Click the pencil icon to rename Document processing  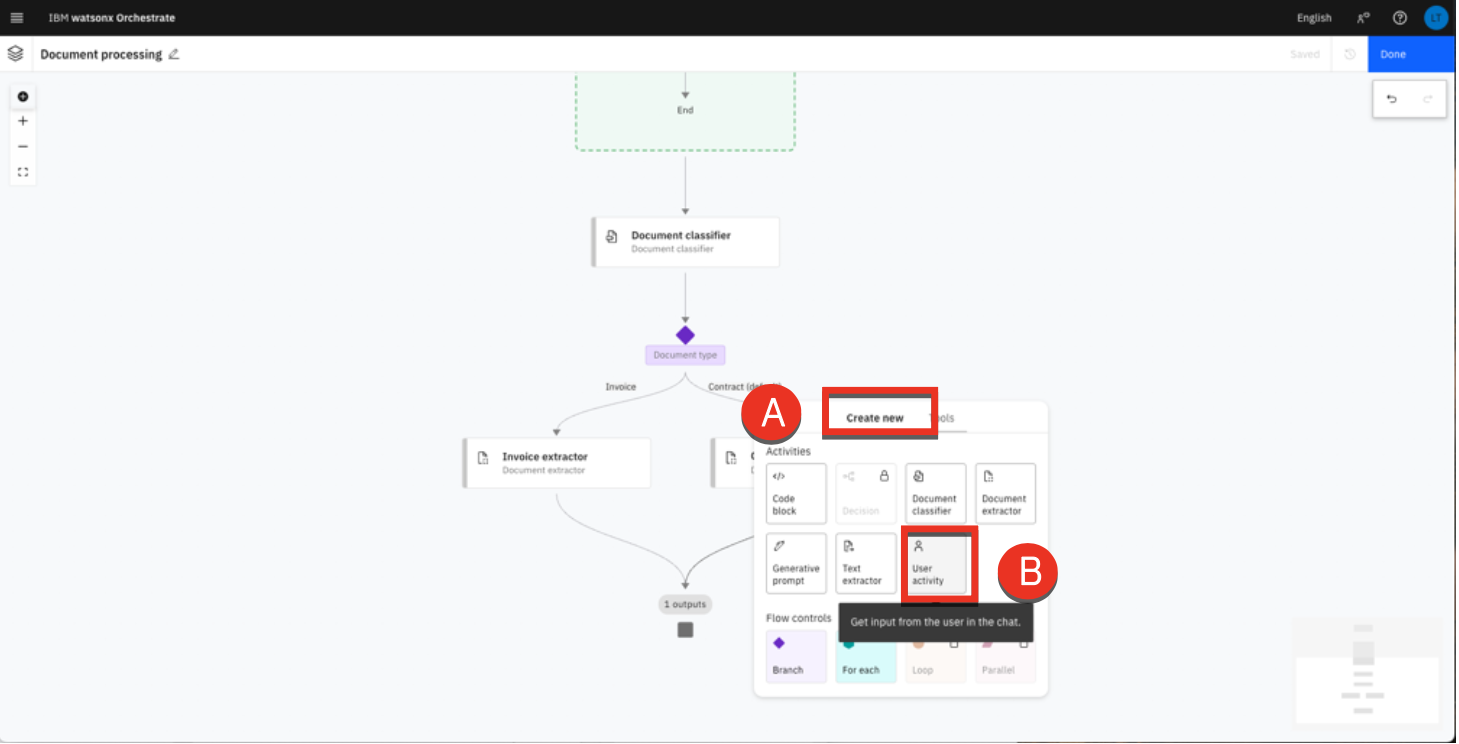174,54
